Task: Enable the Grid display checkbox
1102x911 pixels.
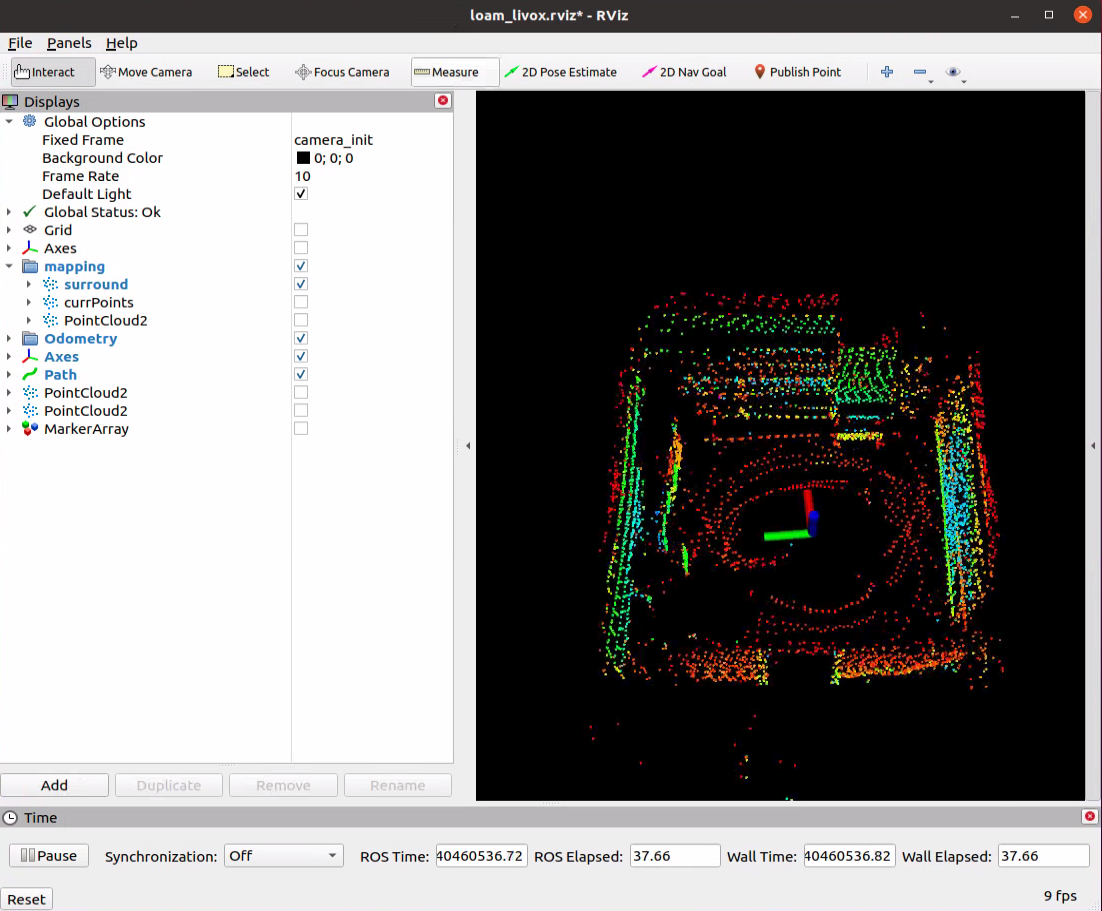Action: point(301,230)
